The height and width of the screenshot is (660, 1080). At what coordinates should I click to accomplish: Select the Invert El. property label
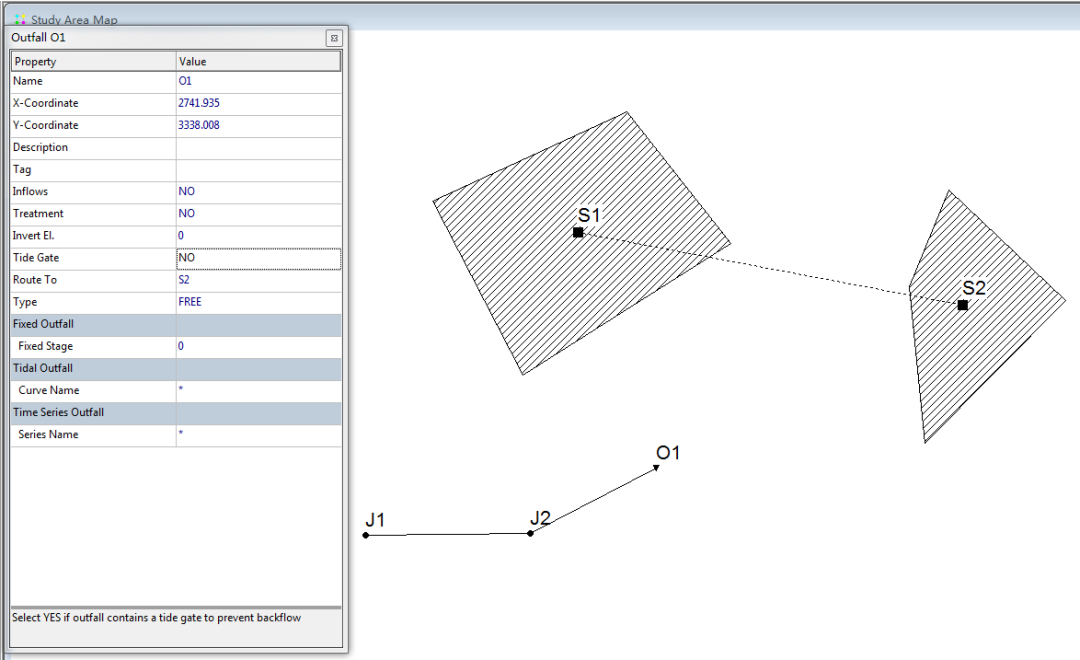(x=33, y=236)
